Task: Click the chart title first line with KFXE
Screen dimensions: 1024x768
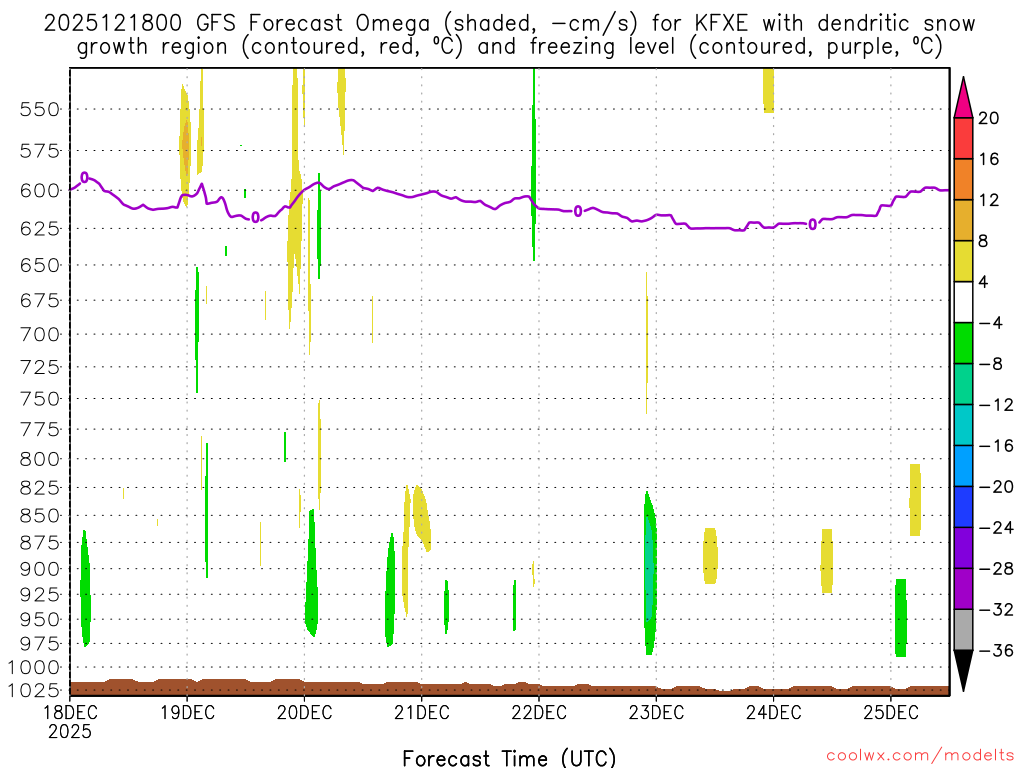Action: tap(509, 24)
